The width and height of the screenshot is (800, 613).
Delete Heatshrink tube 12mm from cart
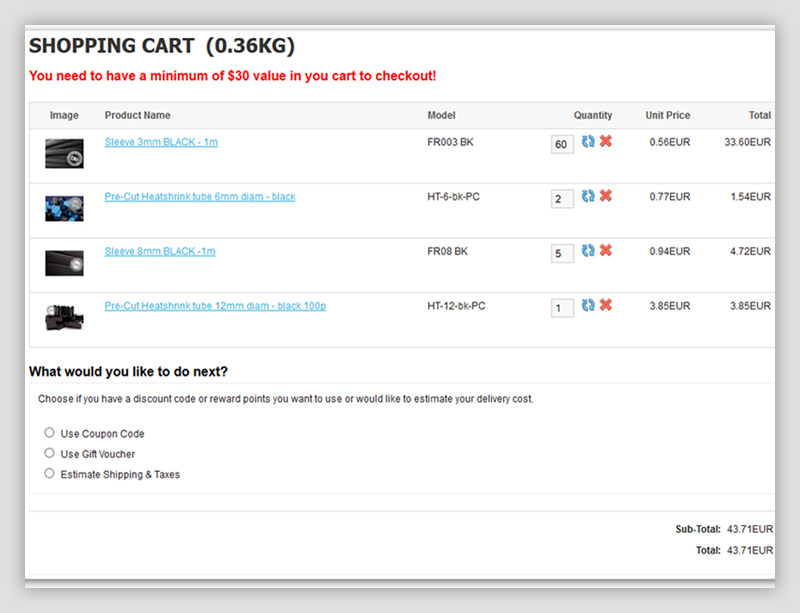click(x=605, y=306)
